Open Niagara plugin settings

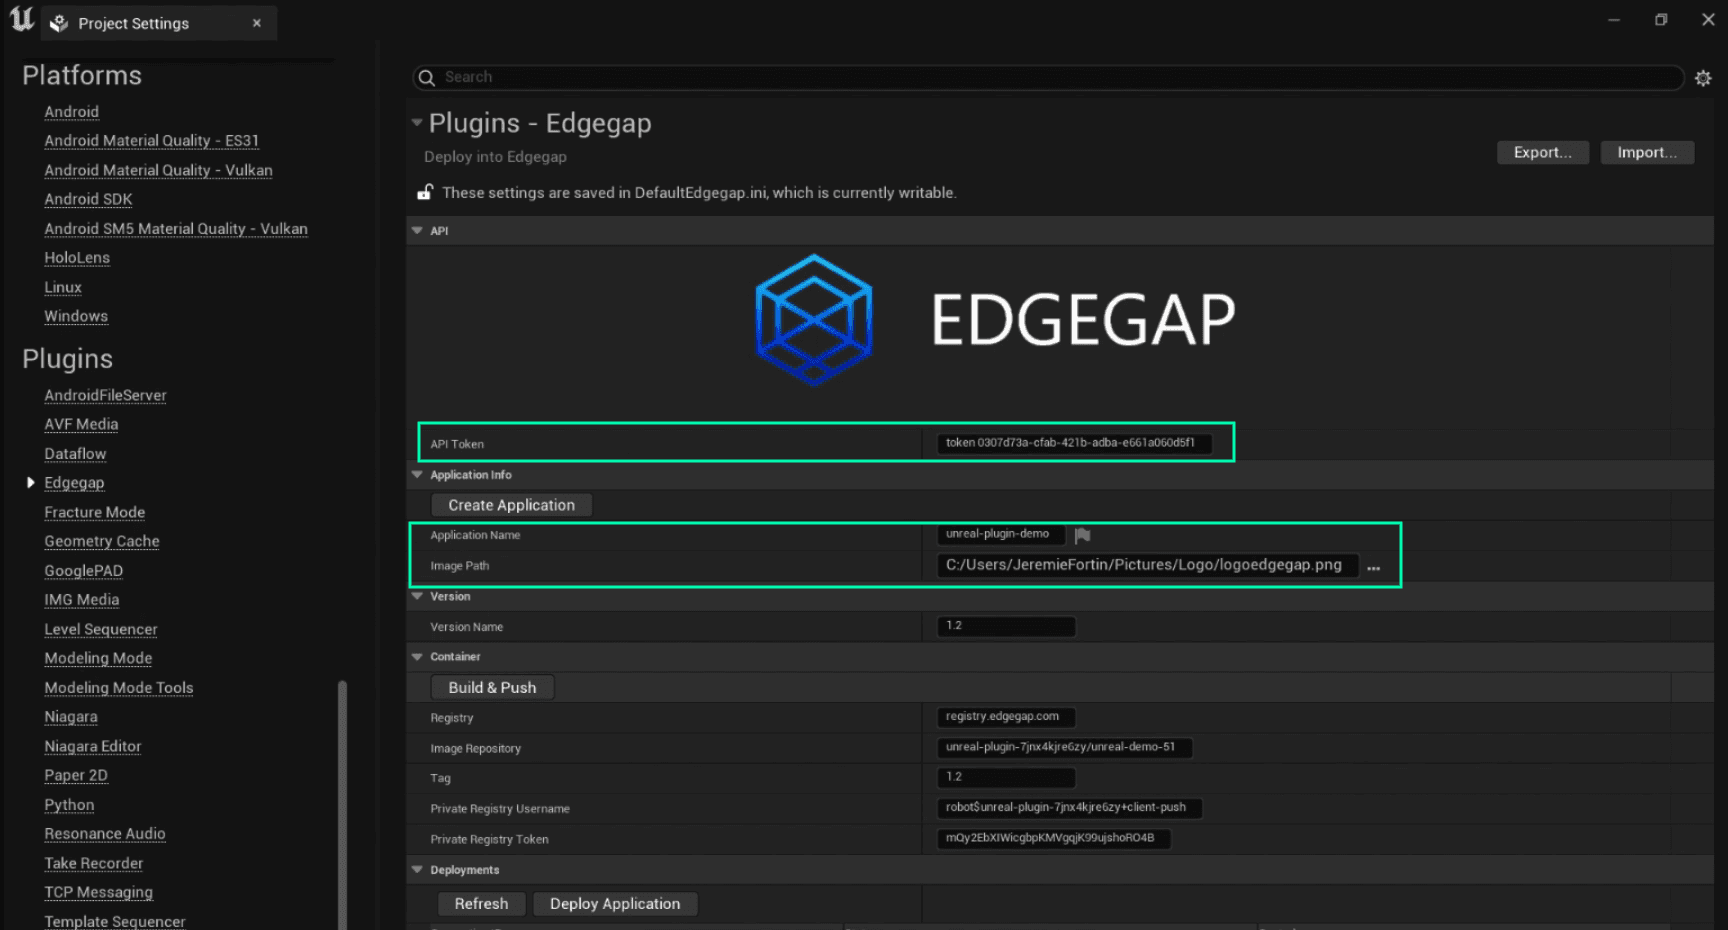point(71,717)
